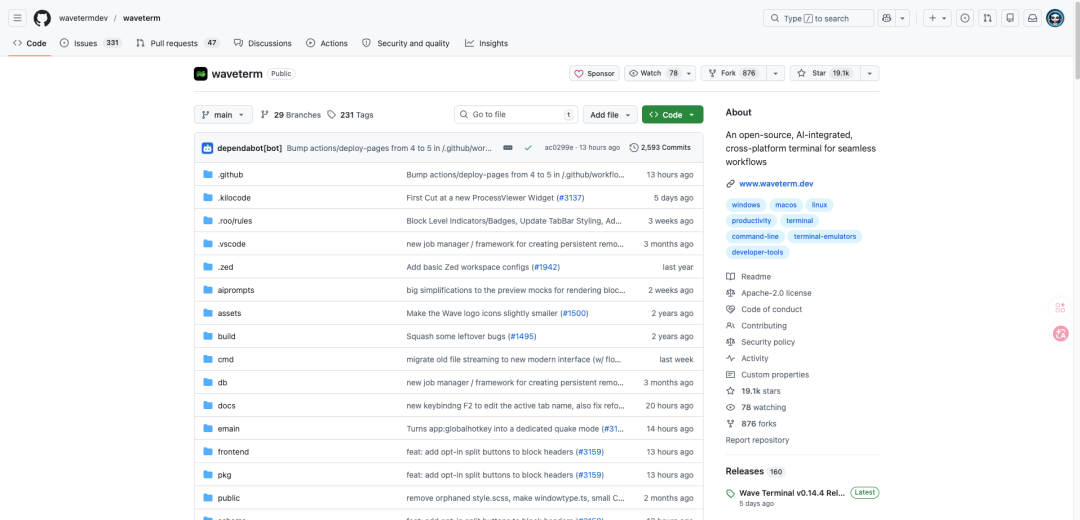
Task: Open the Fork options dropdown arrow
Action: pos(776,73)
